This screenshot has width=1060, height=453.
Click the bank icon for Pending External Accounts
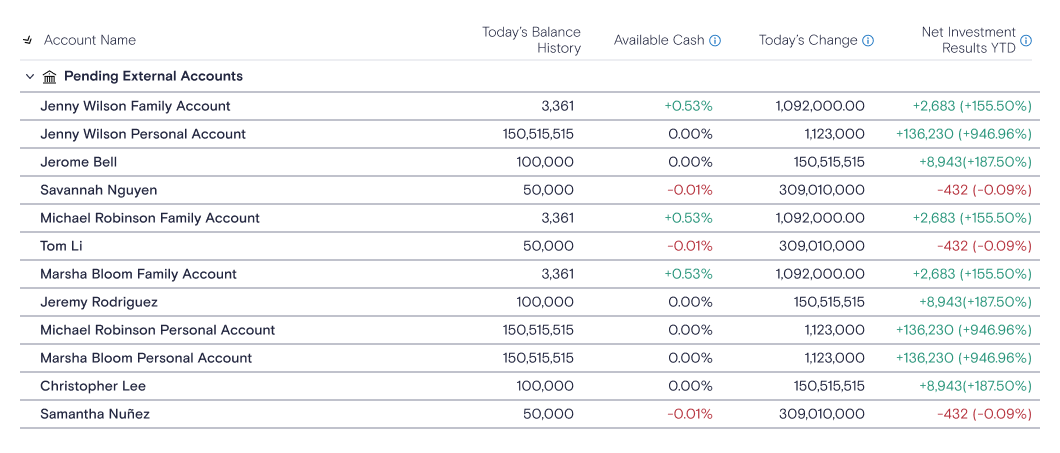[x=49, y=77]
